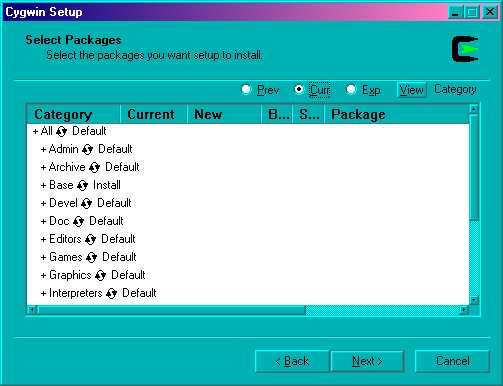
Task: Click the Default text beside Games
Action: 119,257
